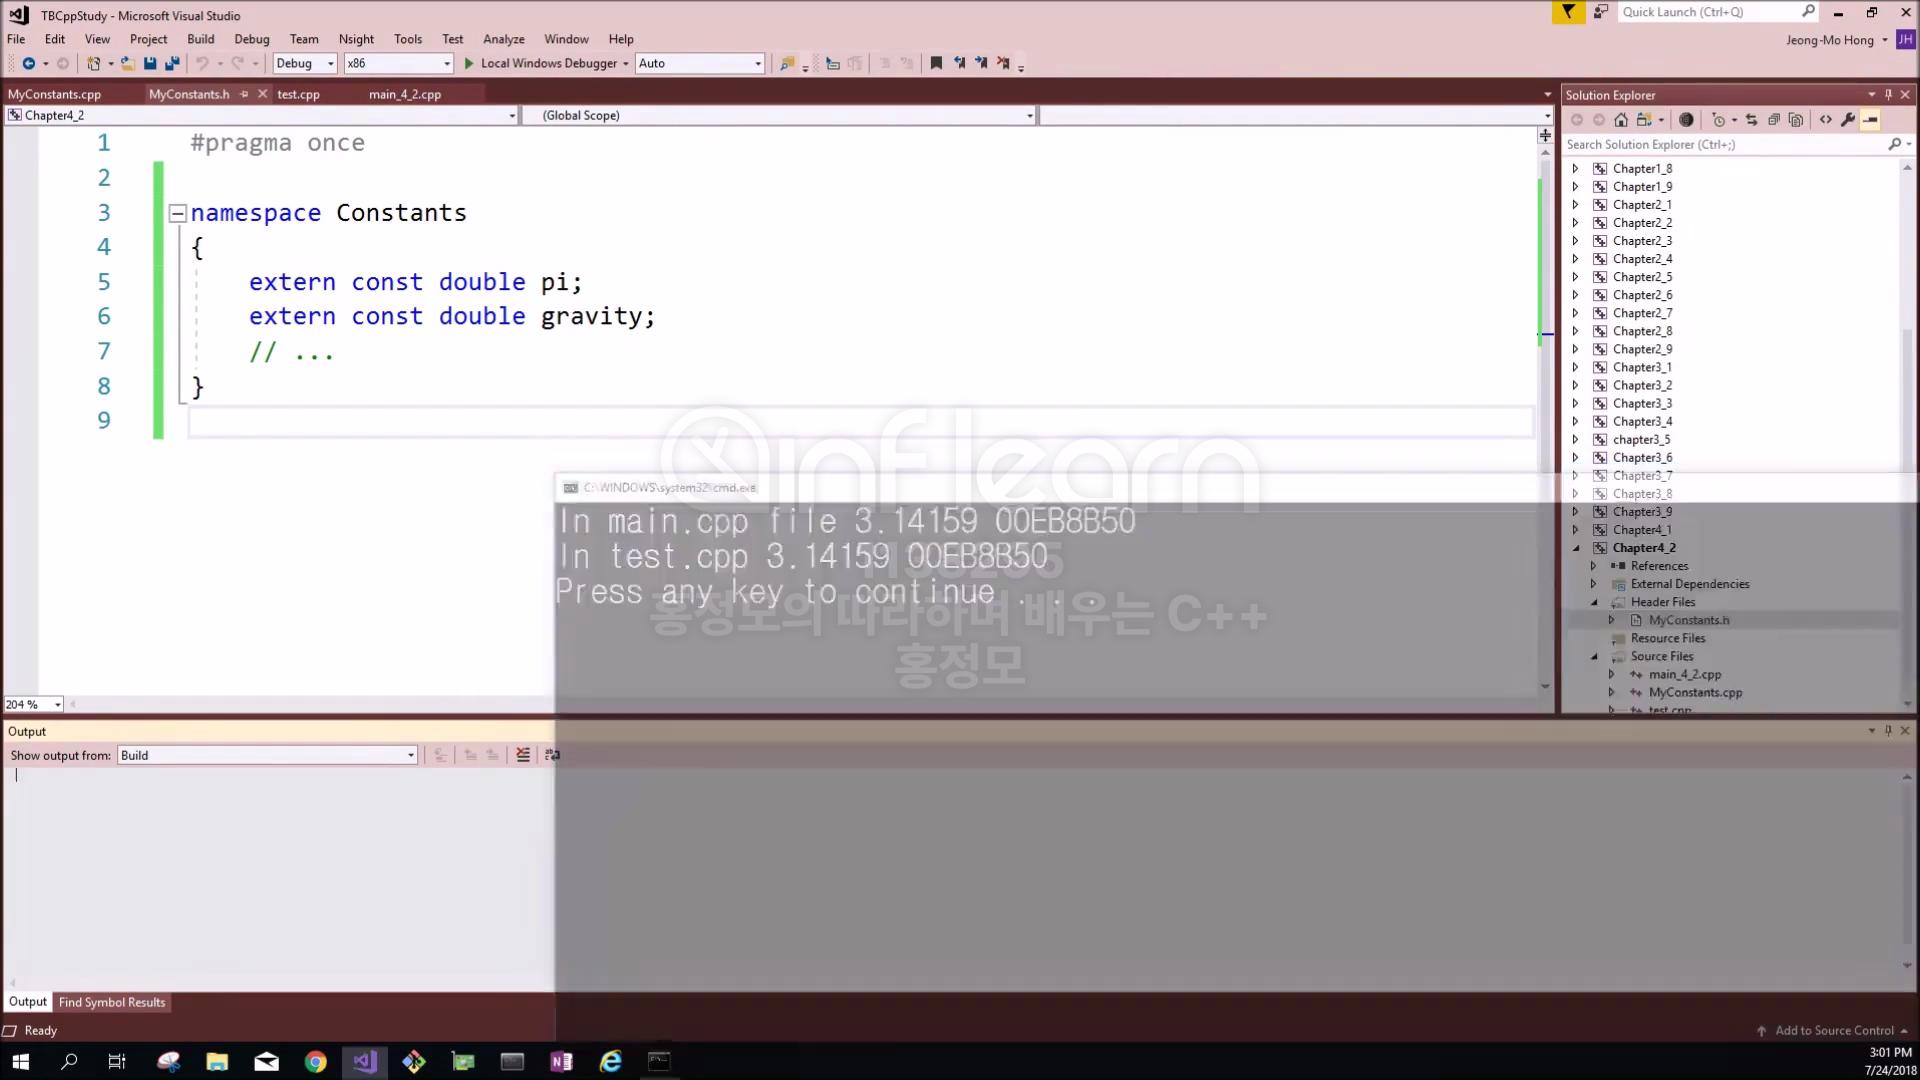This screenshot has width=1920, height=1080.
Task: Open the 204 % zoom level selector
Action: (x=57, y=705)
